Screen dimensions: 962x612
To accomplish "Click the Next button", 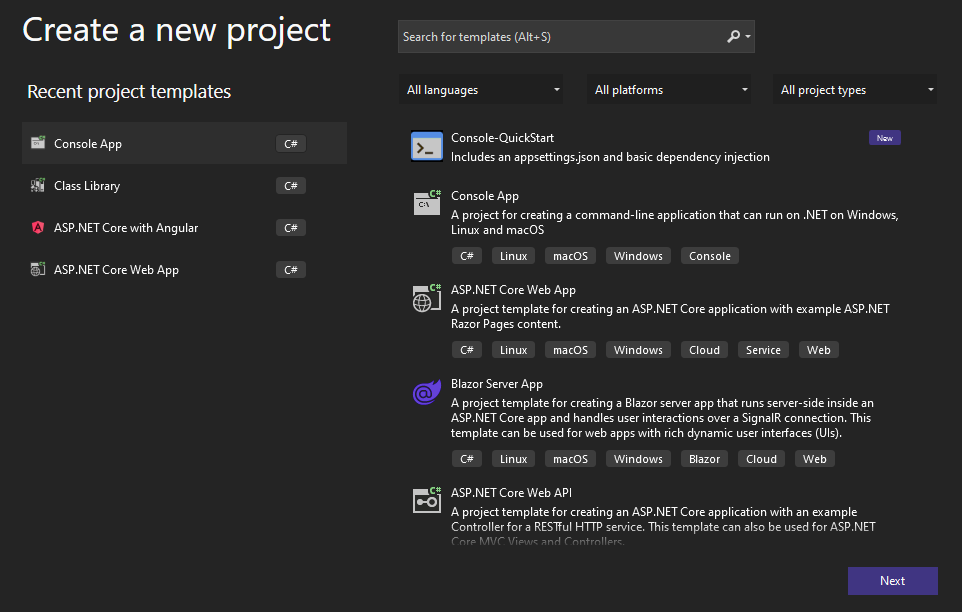I will (893, 581).
